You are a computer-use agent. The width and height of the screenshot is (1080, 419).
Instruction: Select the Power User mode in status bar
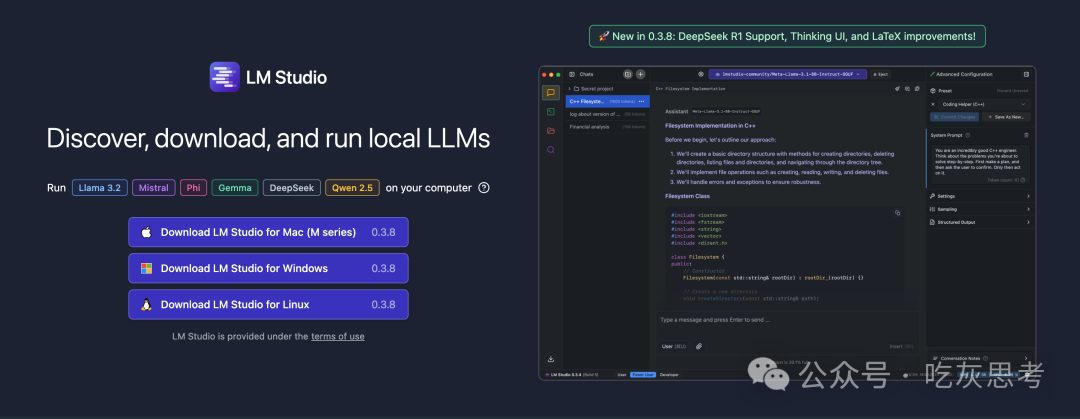(643, 375)
